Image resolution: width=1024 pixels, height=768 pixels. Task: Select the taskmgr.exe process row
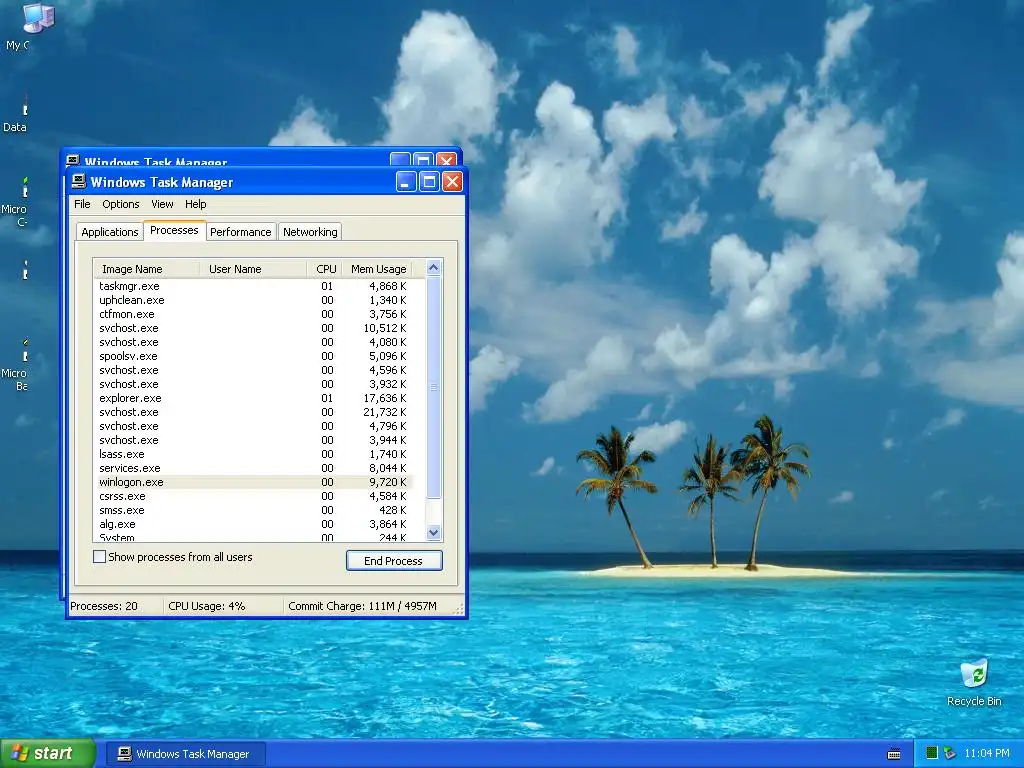coord(253,286)
